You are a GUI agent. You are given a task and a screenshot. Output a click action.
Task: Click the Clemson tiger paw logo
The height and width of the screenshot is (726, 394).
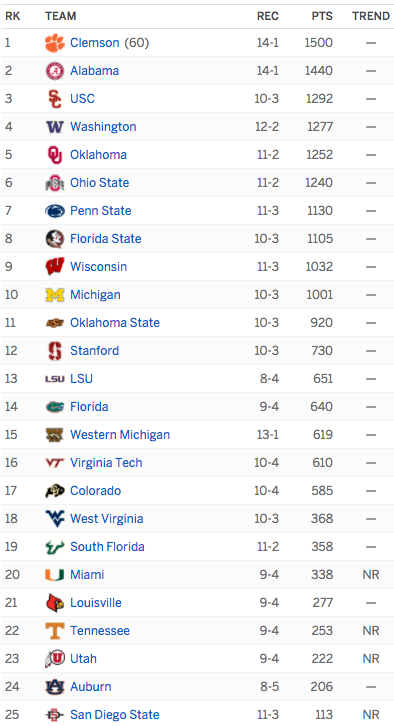click(x=55, y=43)
